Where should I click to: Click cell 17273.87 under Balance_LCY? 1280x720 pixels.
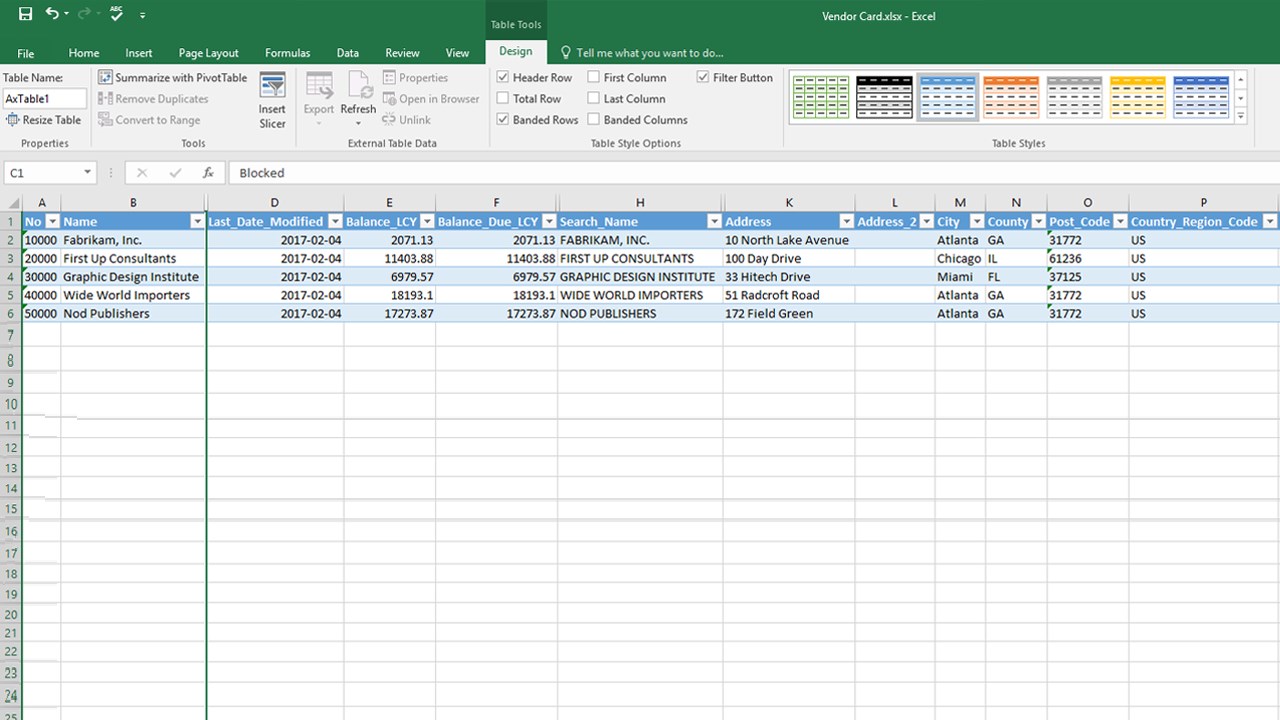coord(389,313)
